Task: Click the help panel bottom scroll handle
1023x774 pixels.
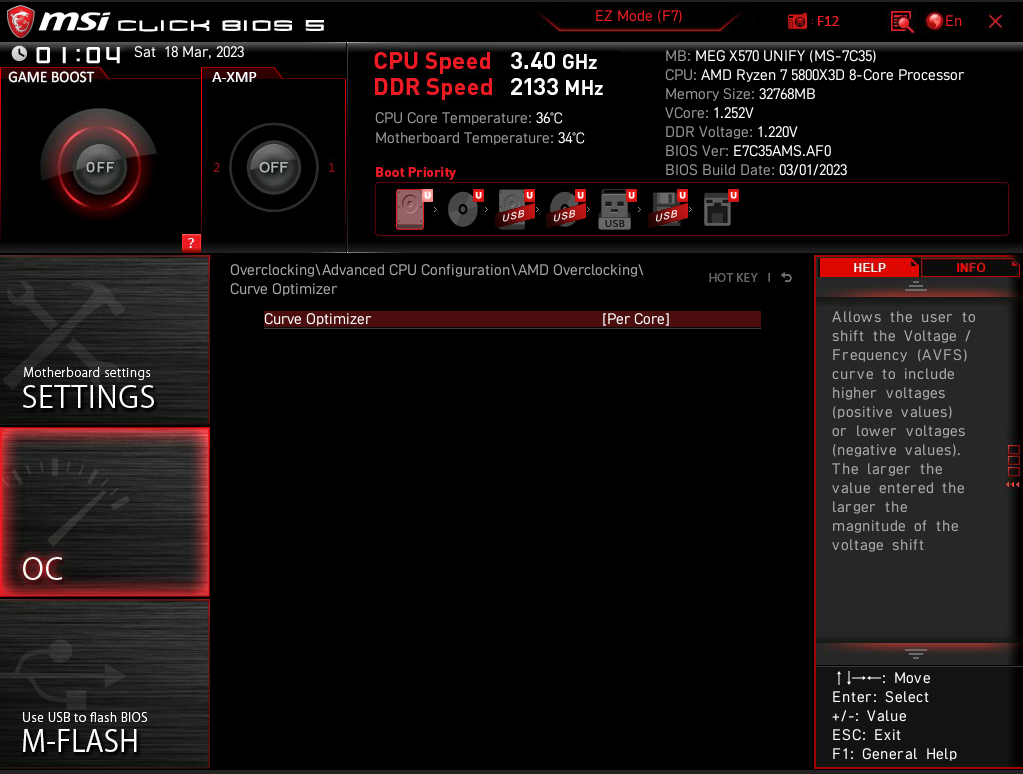Action: tap(915, 653)
